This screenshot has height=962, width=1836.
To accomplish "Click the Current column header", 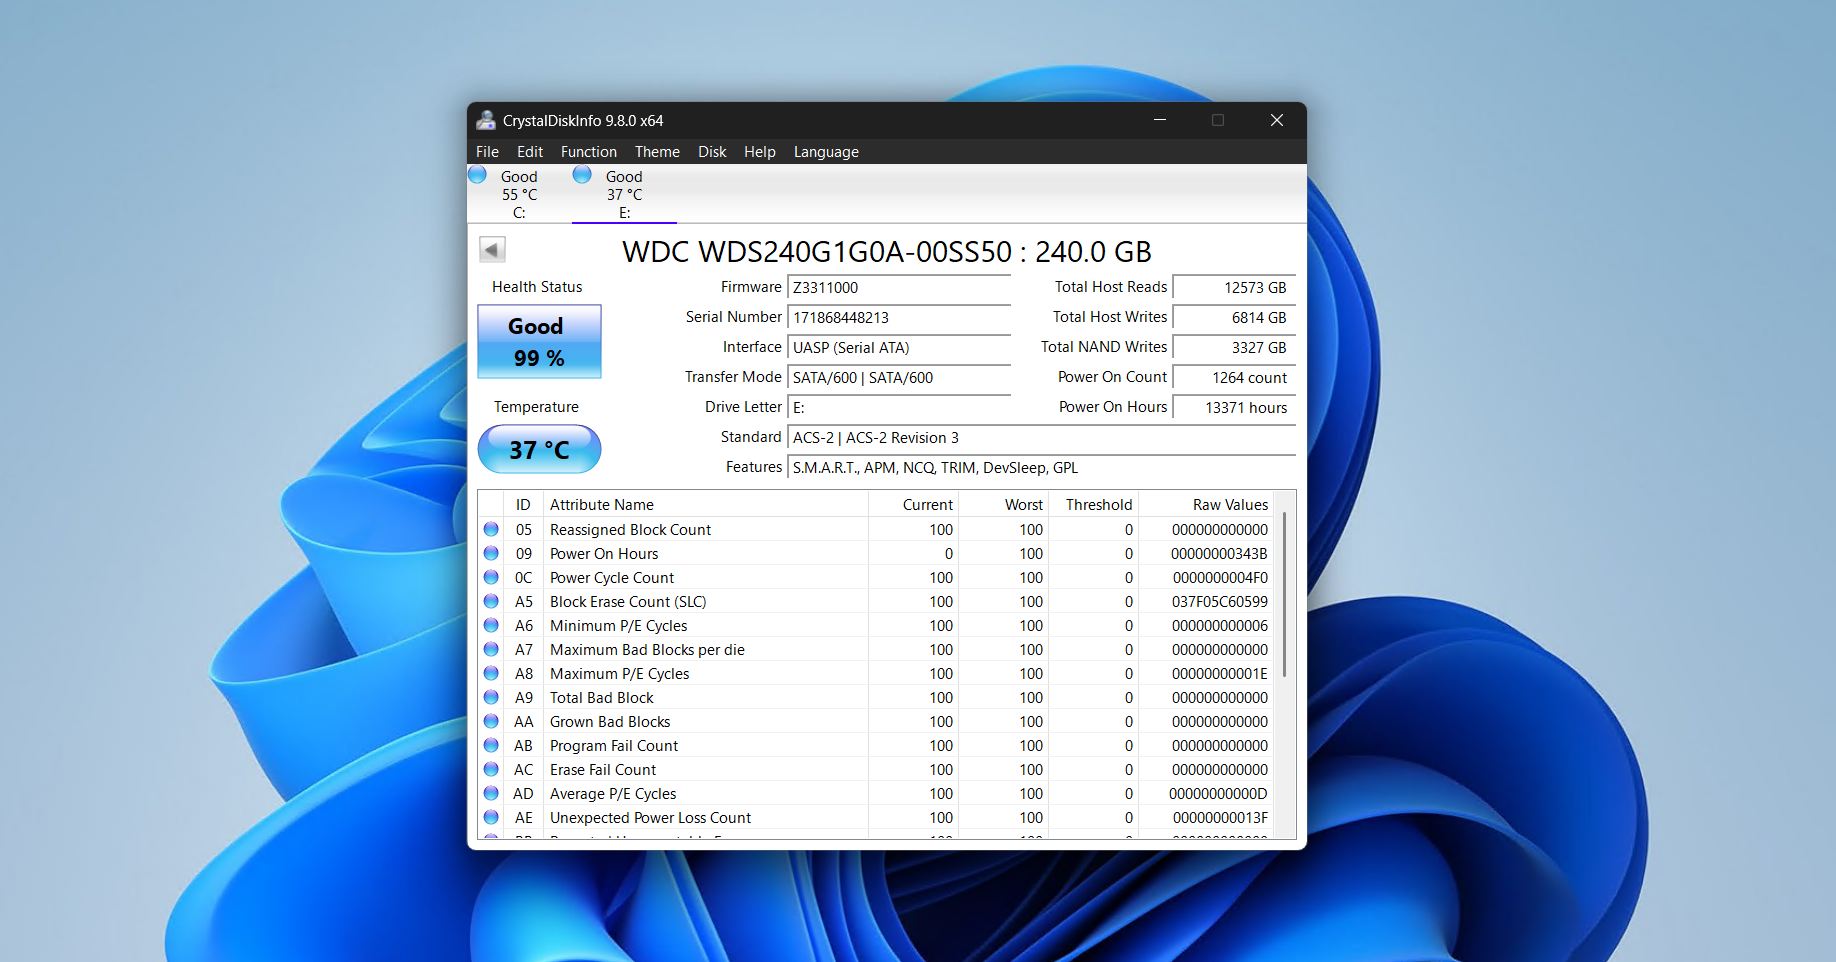I will (x=913, y=504).
